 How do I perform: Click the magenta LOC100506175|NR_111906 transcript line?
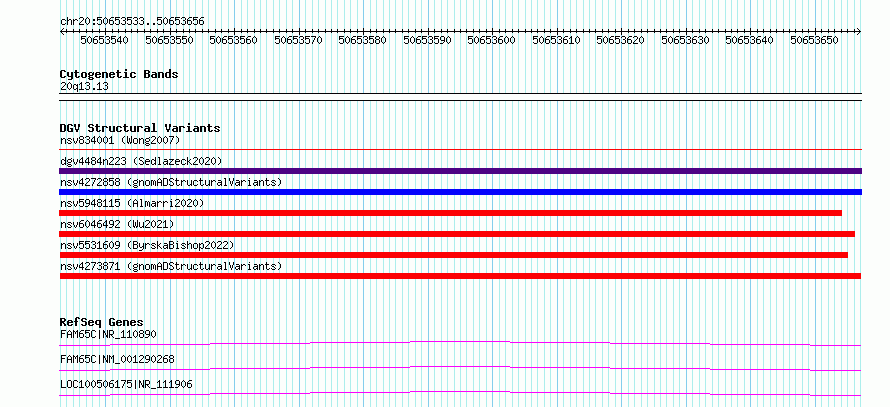tap(460, 393)
